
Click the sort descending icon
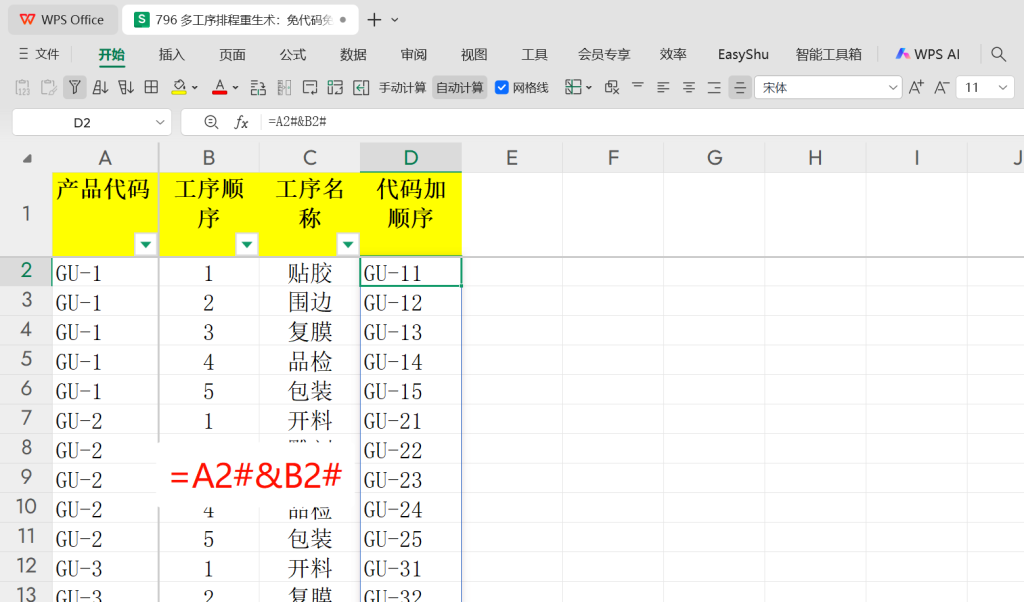125,87
